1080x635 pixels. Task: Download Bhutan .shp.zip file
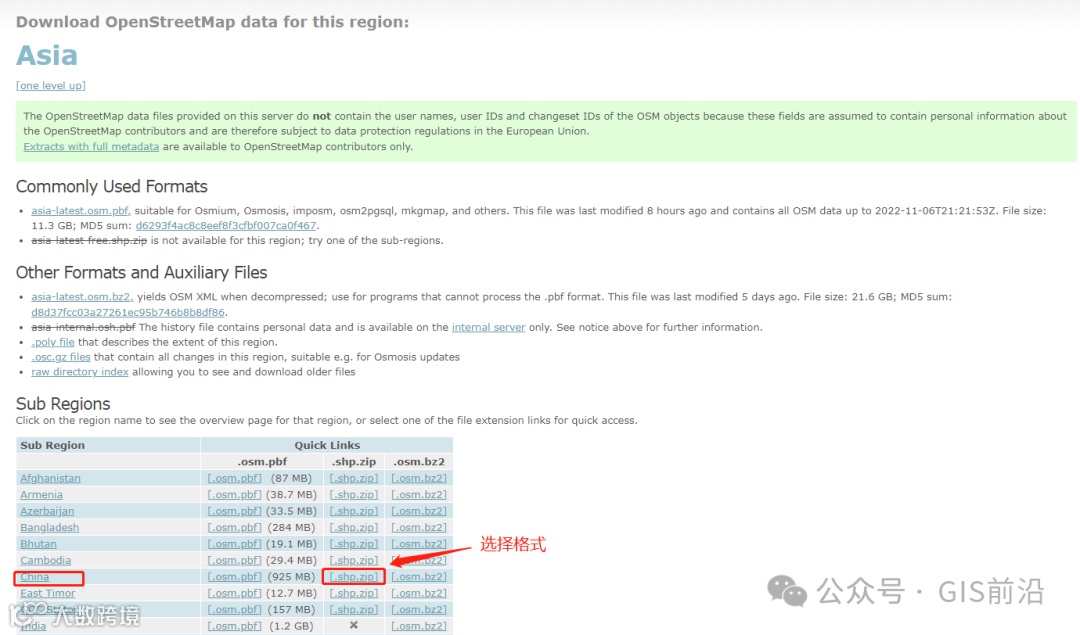pos(354,544)
